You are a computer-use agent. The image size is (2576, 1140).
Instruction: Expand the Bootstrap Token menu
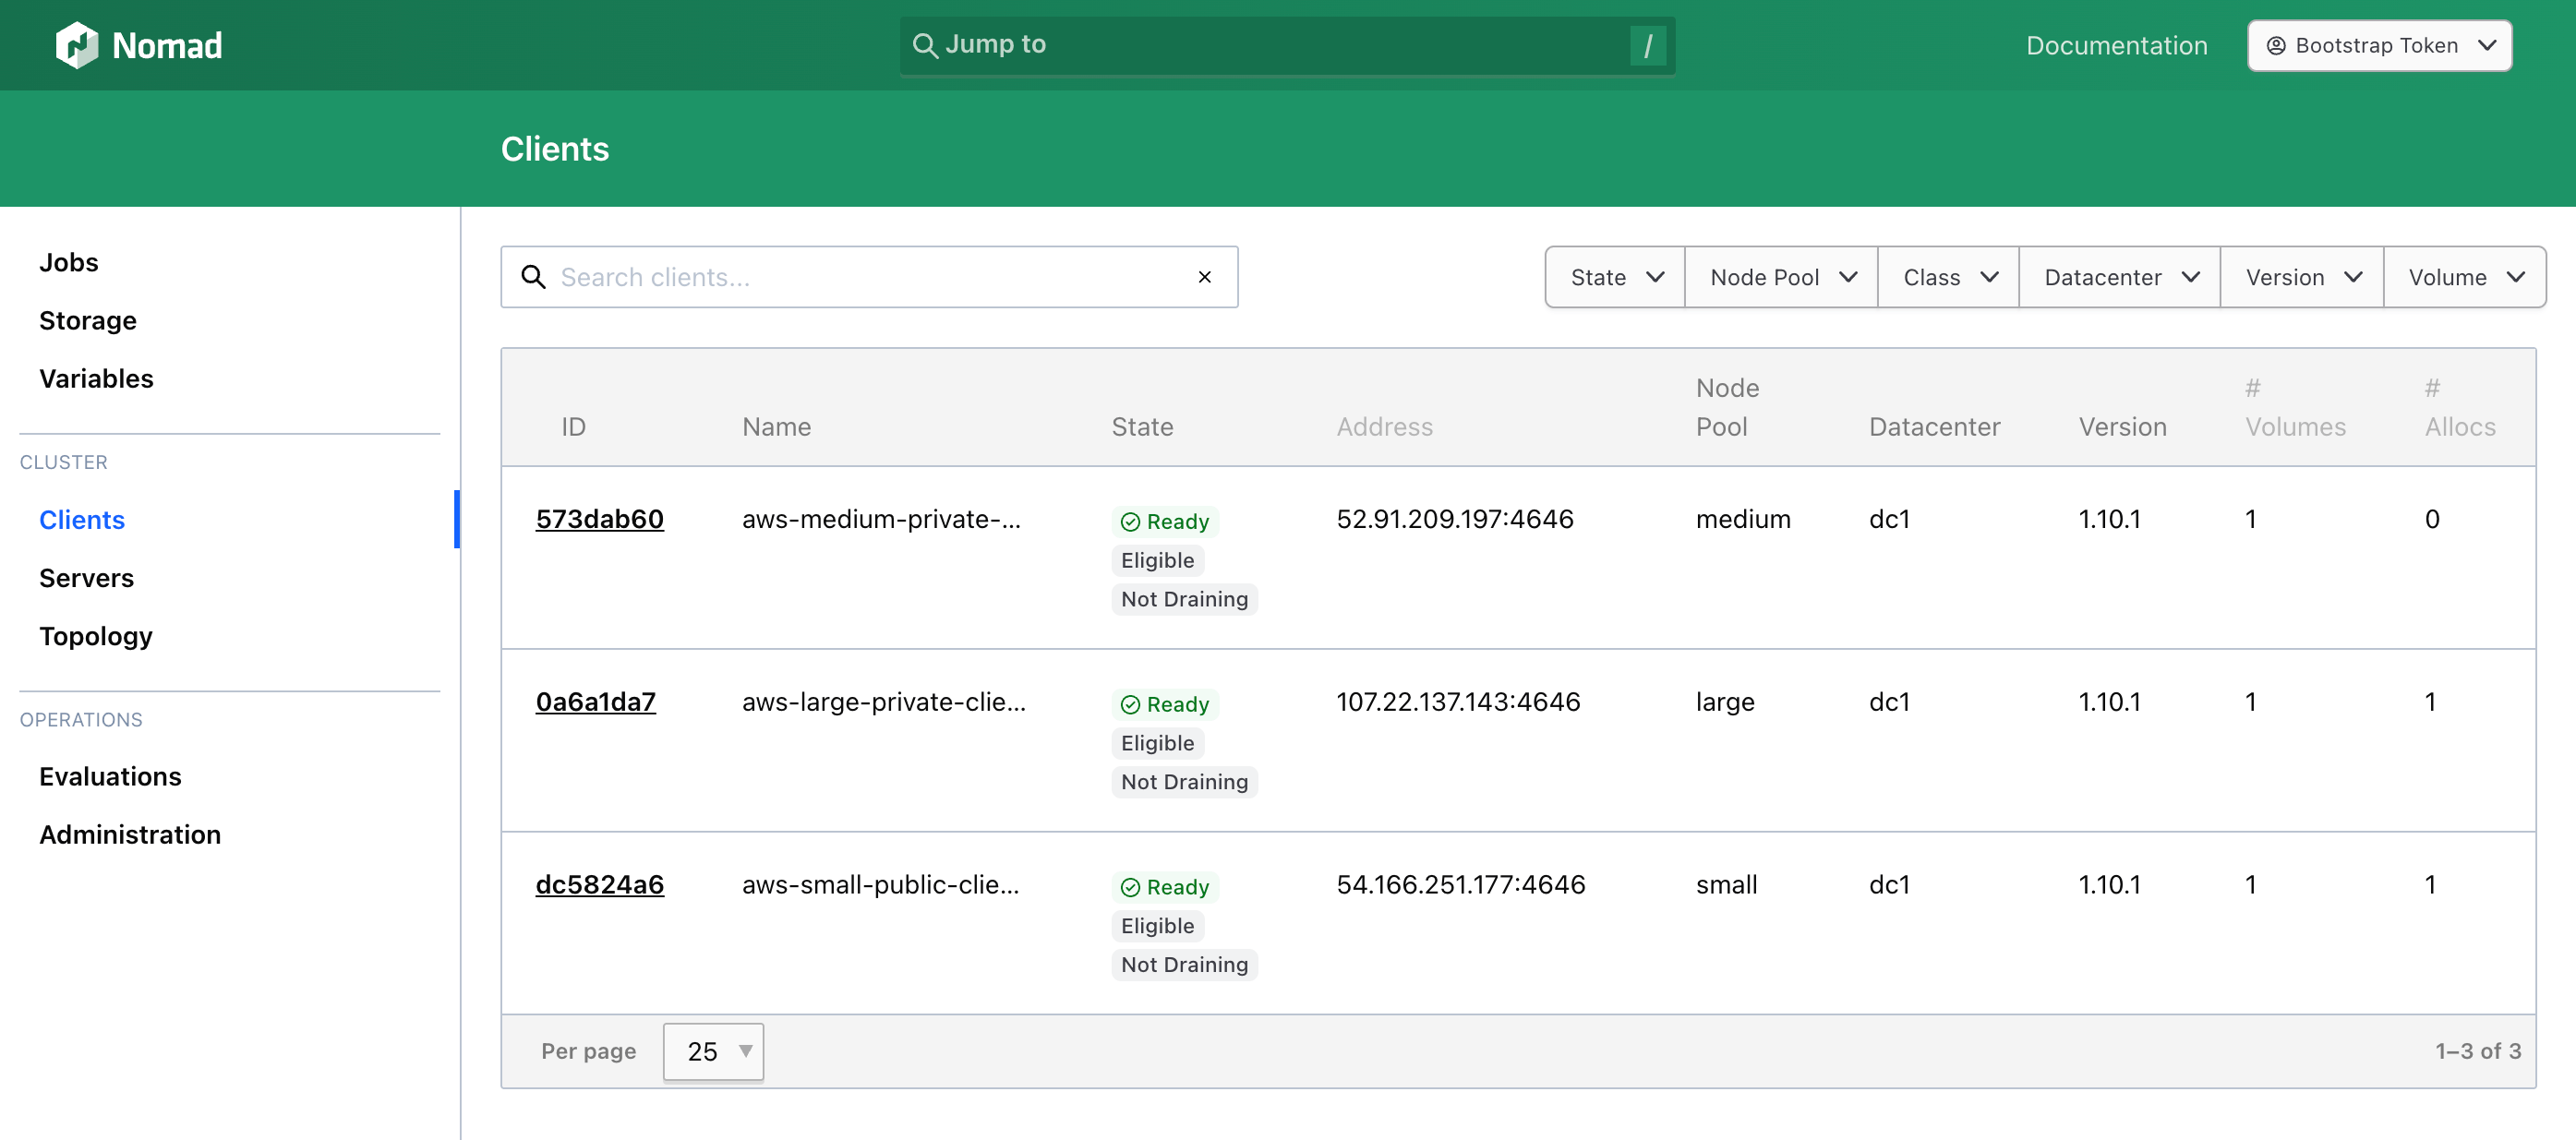pyautogui.click(x=2491, y=45)
